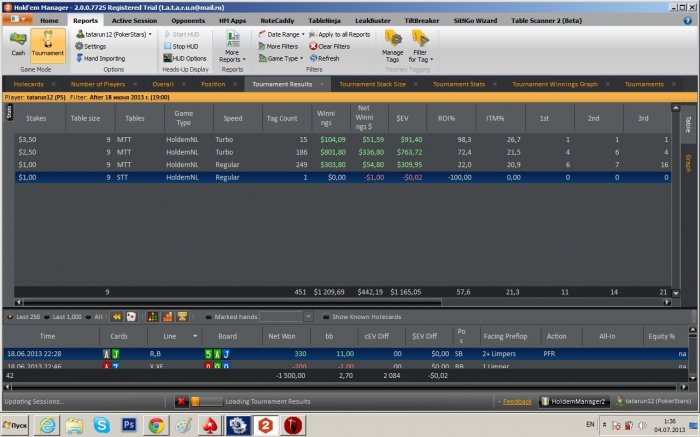700x437 pixels.
Task: Click the results table scroll down arrow
Action: tap(675, 293)
